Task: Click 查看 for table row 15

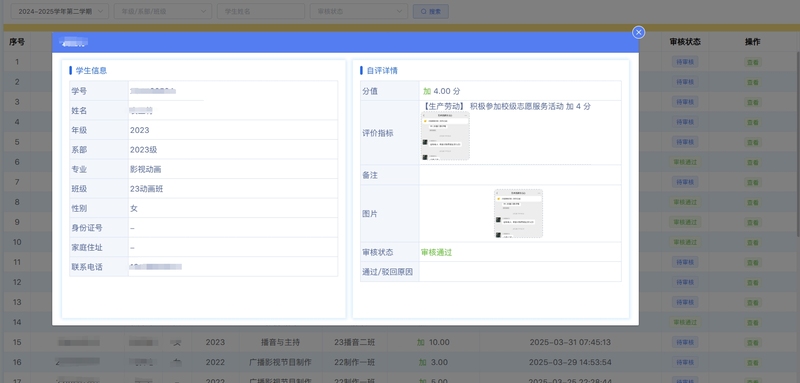Action: point(753,342)
